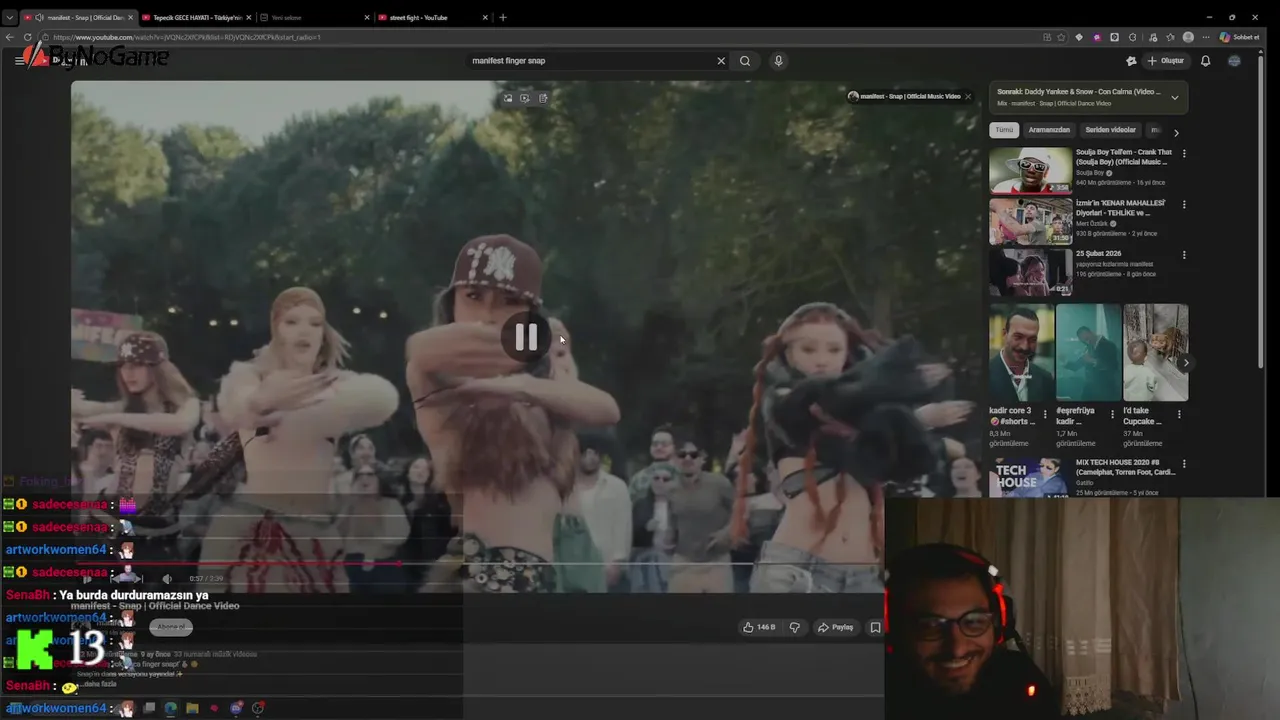Open browser profile avatar in toolbar
1280x720 pixels.
[1188, 37]
